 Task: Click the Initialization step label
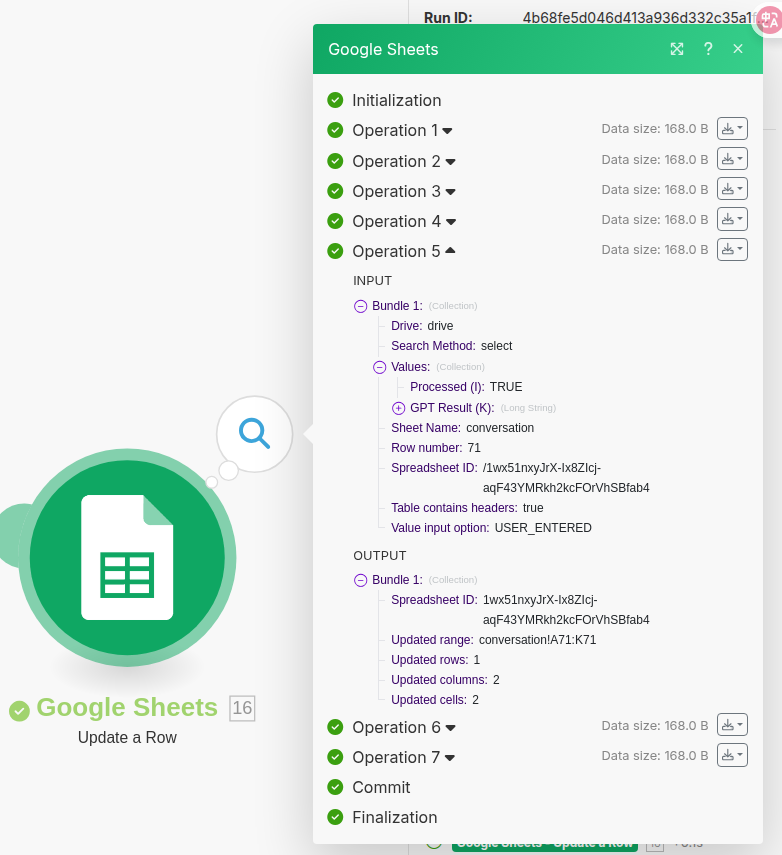point(396,100)
